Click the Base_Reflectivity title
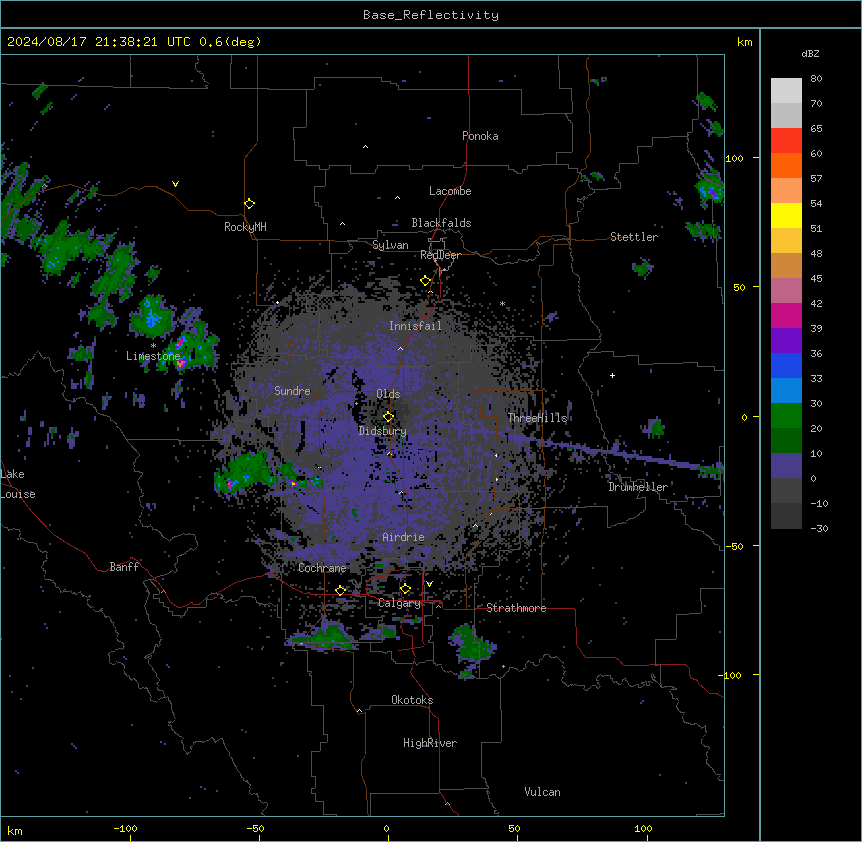Image resolution: width=862 pixels, height=842 pixels. (x=431, y=15)
